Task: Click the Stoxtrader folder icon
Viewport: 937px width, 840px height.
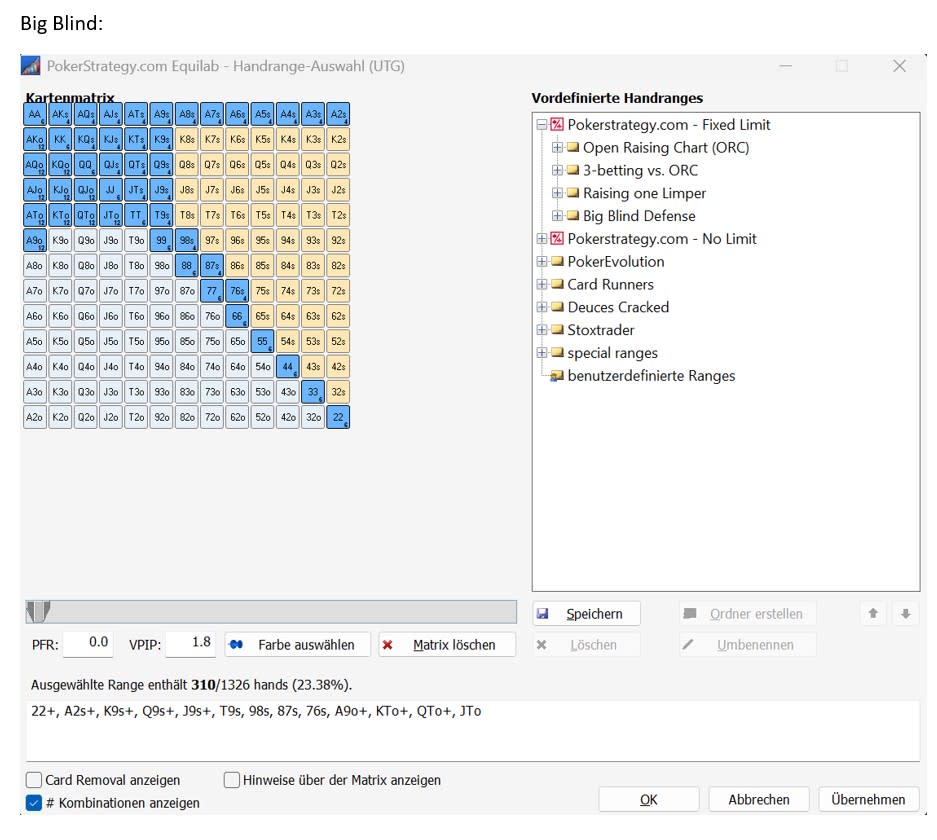Action: [x=557, y=330]
